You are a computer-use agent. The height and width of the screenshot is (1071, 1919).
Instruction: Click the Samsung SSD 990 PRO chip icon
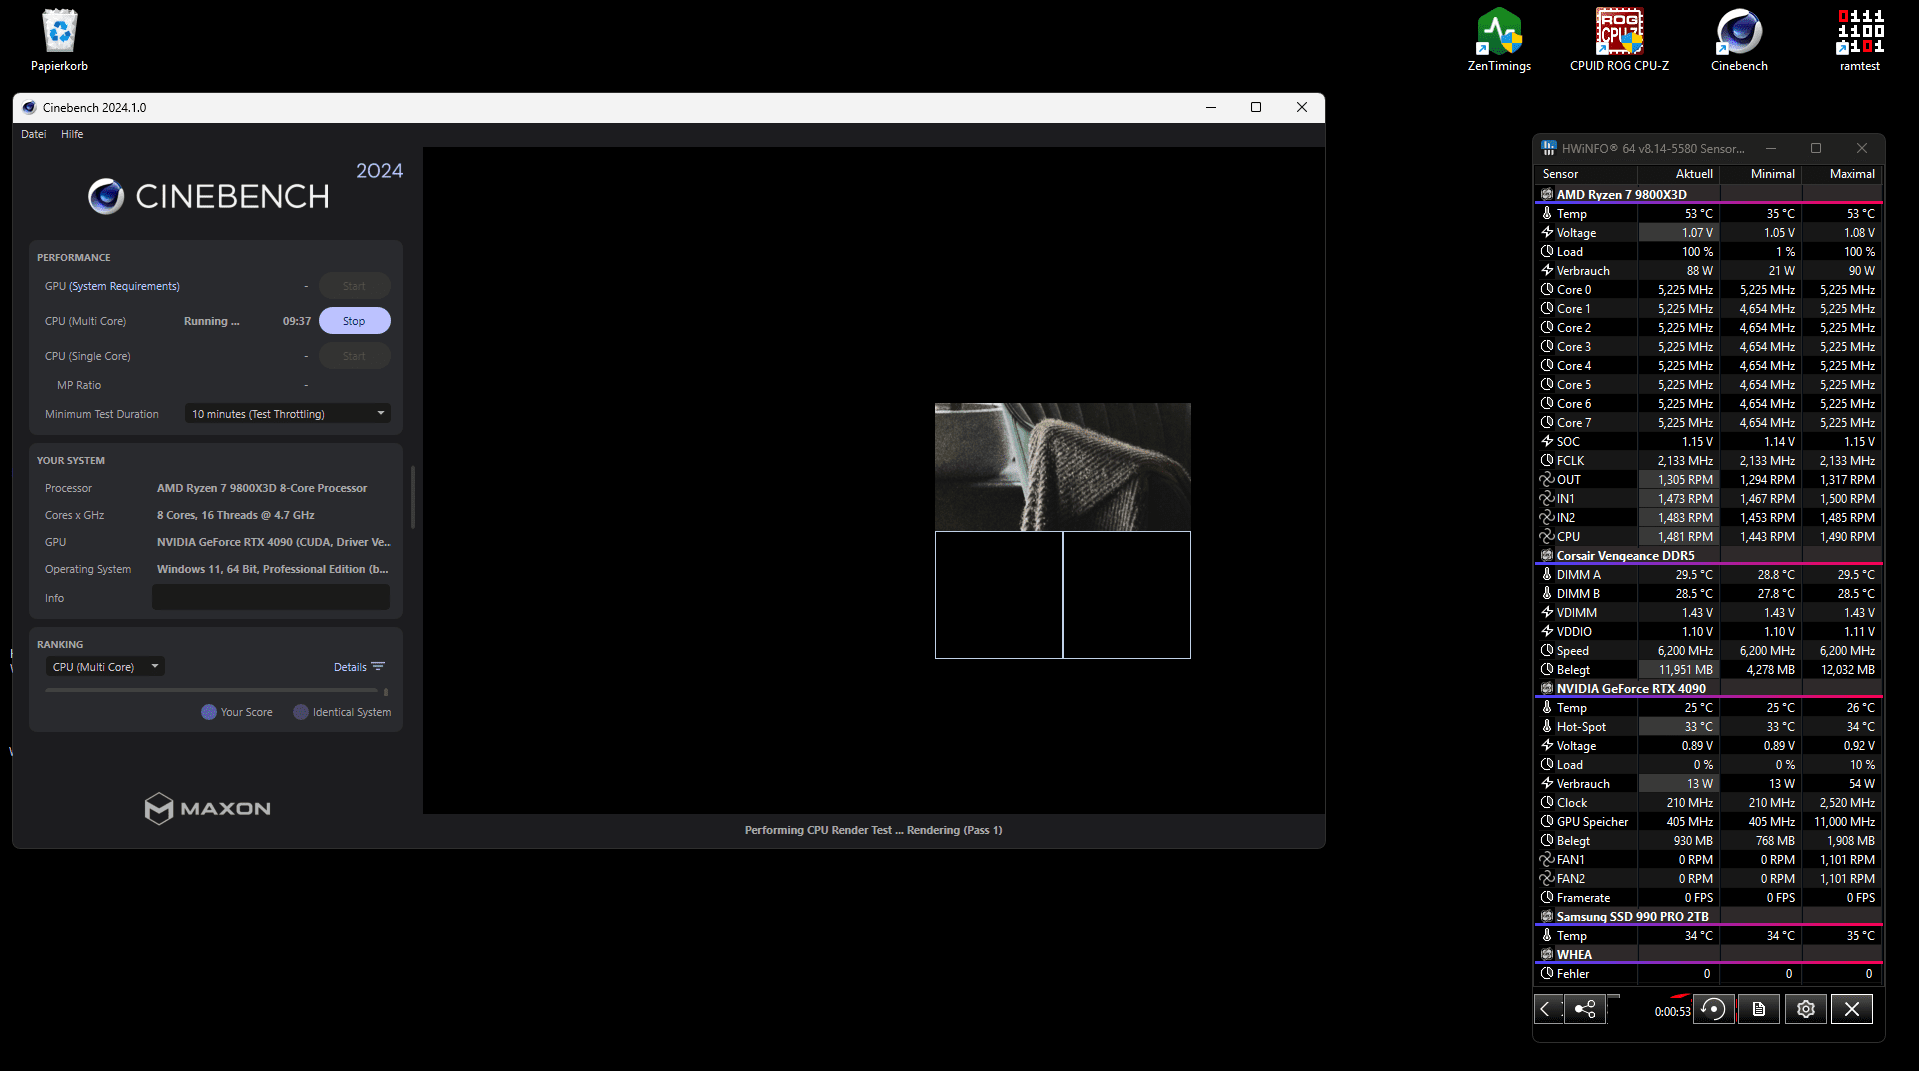(1547, 917)
